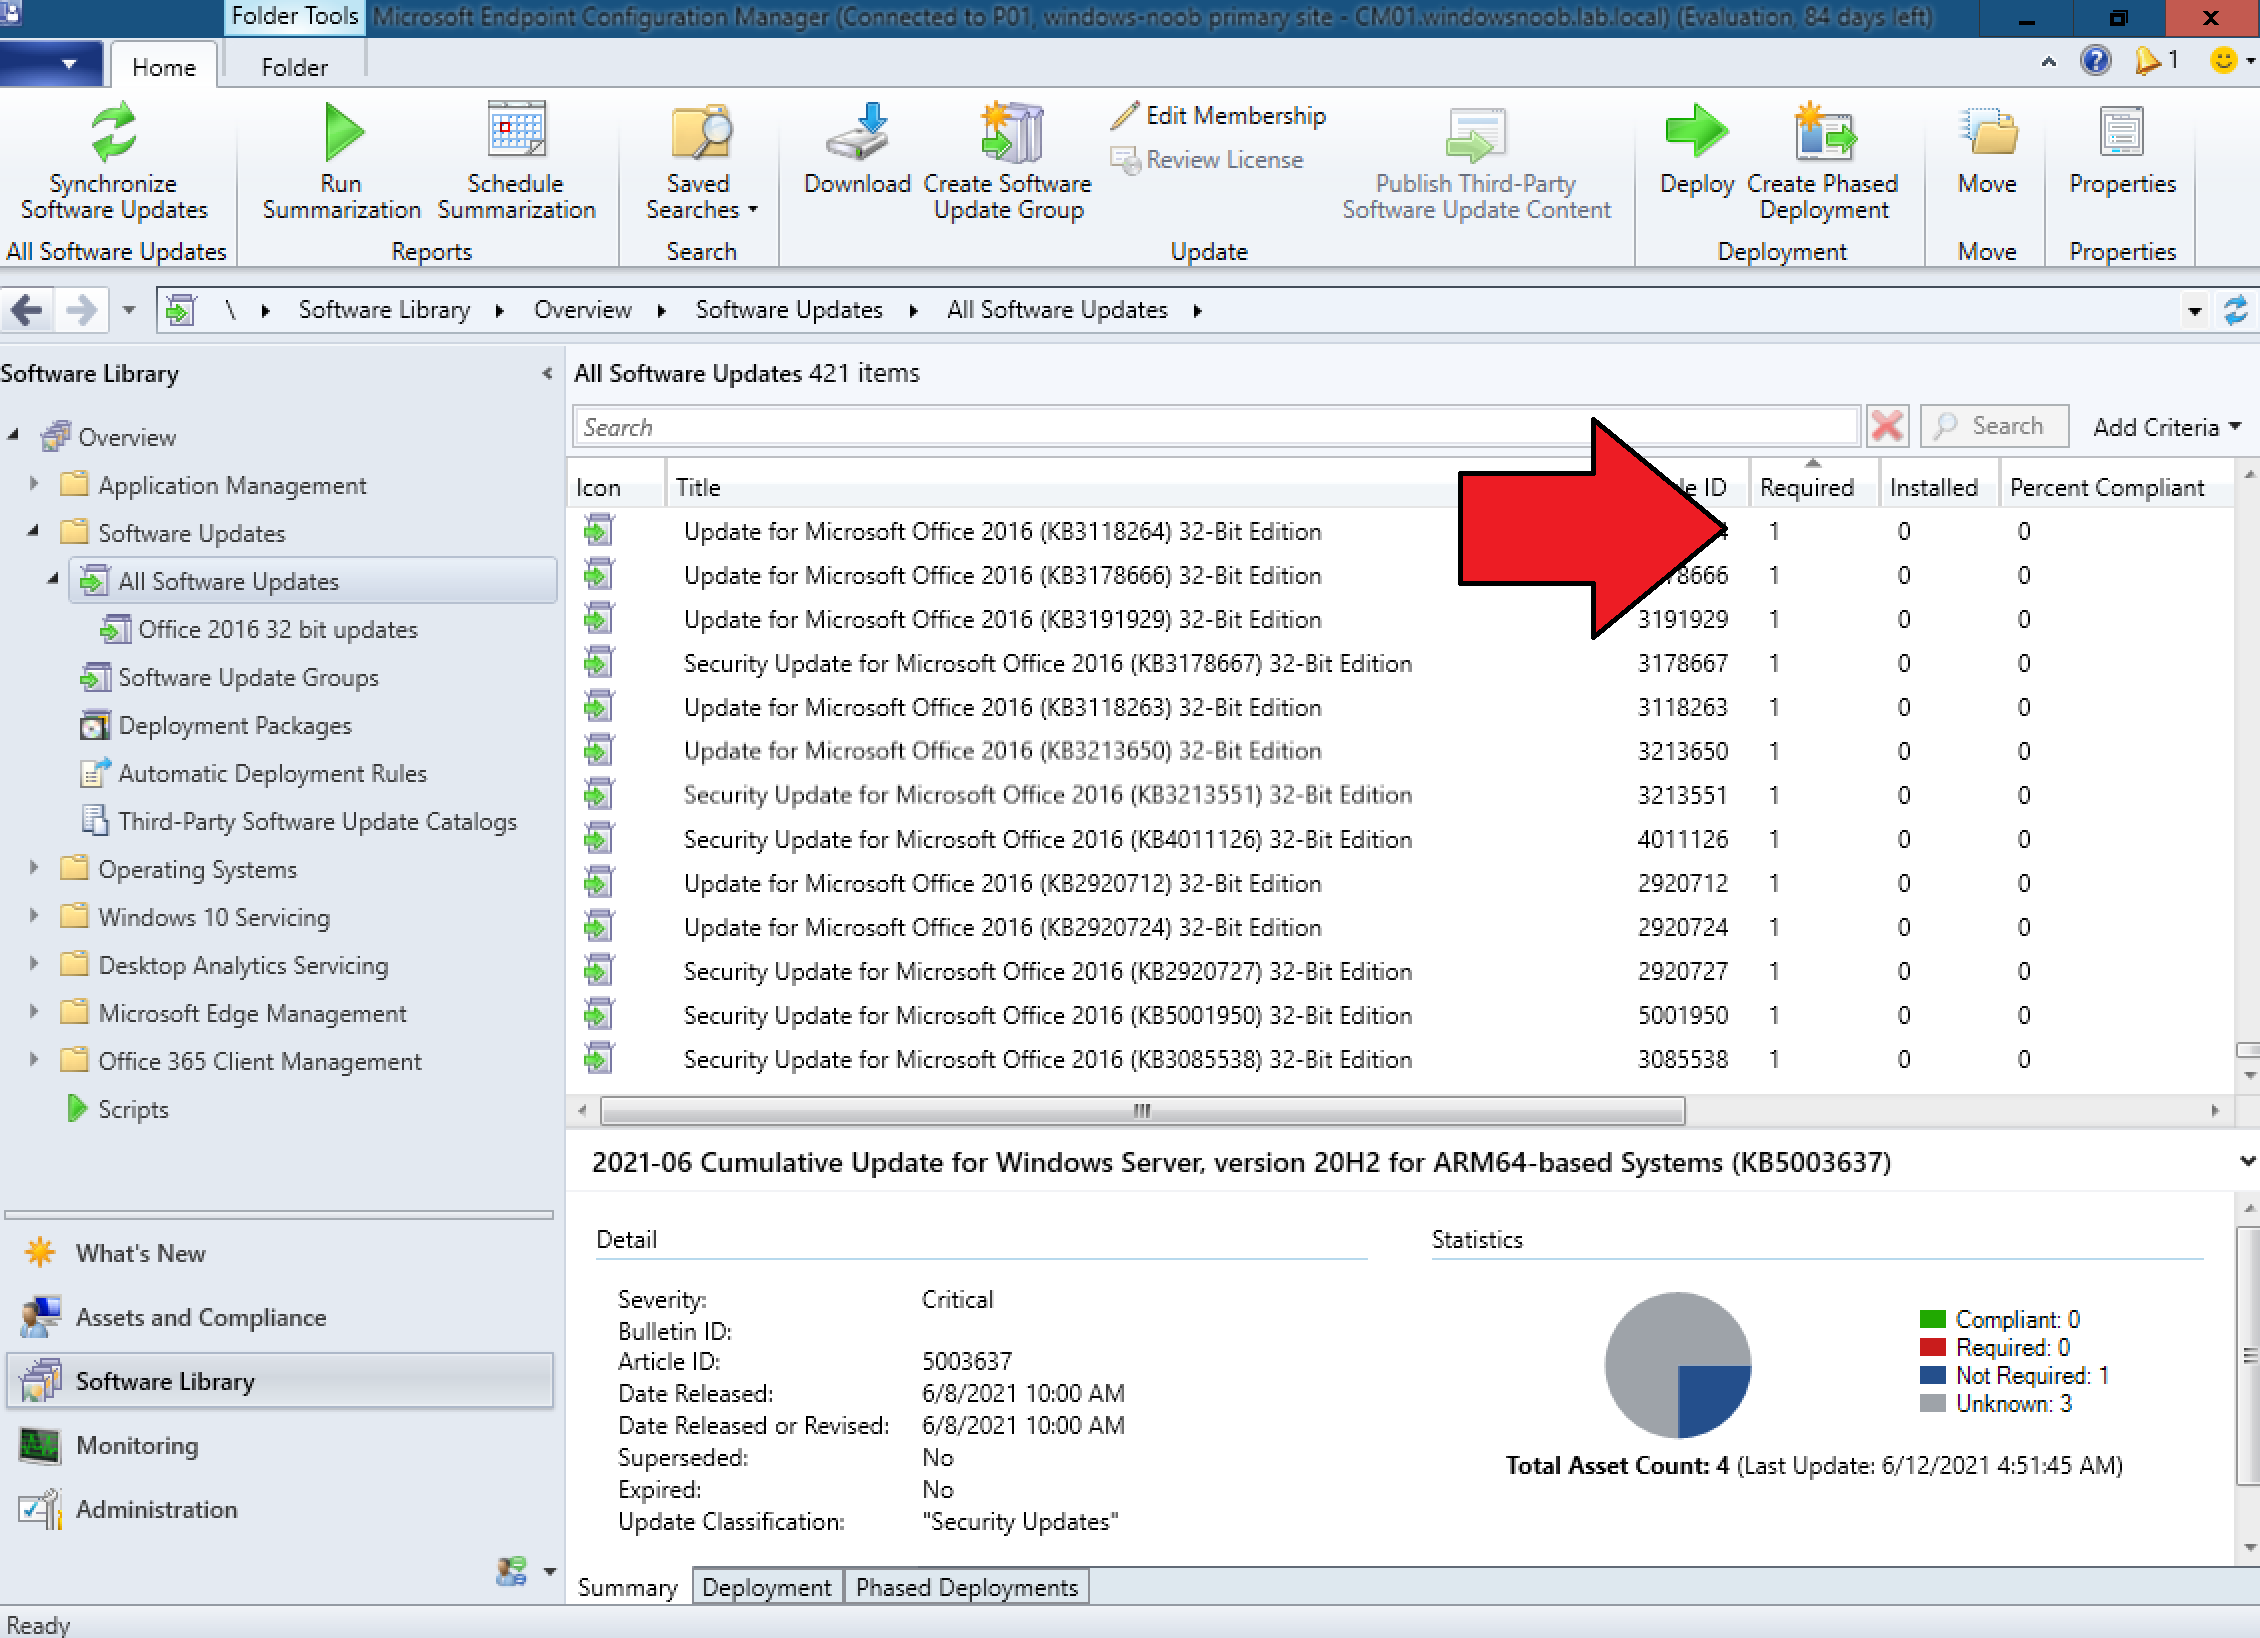Image resolution: width=2260 pixels, height=1638 pixels.
Task: Click the icon for update KB2920712
Action: pos(598,883)
